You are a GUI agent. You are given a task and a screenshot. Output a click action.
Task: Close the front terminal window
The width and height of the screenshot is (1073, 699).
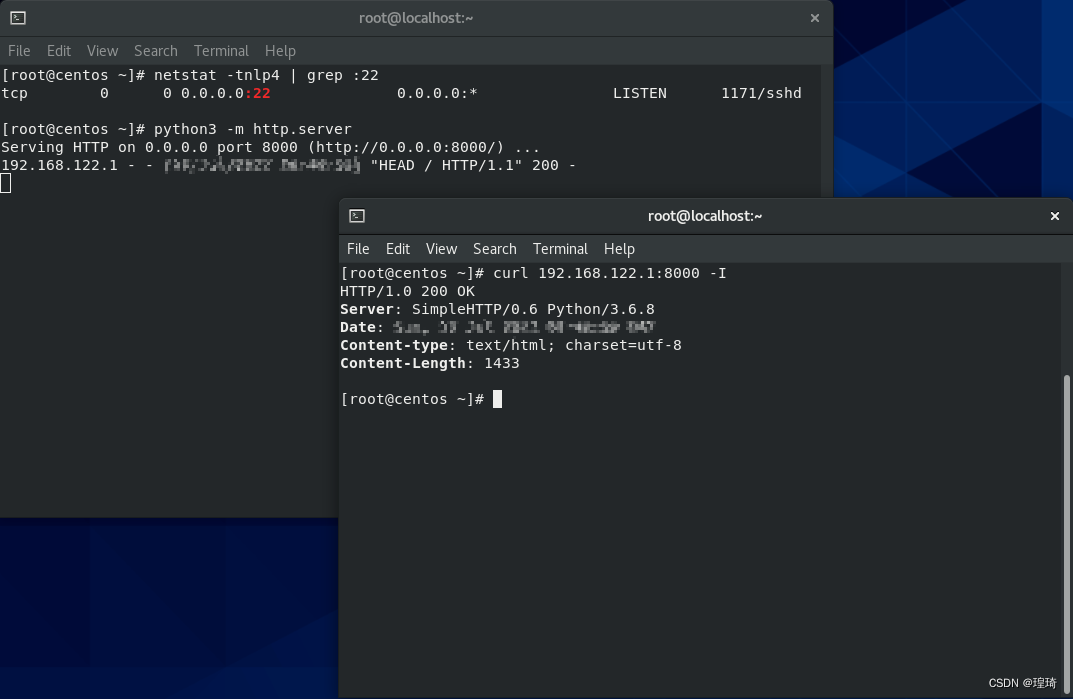pyautogui.click(x=1054, y=215)
